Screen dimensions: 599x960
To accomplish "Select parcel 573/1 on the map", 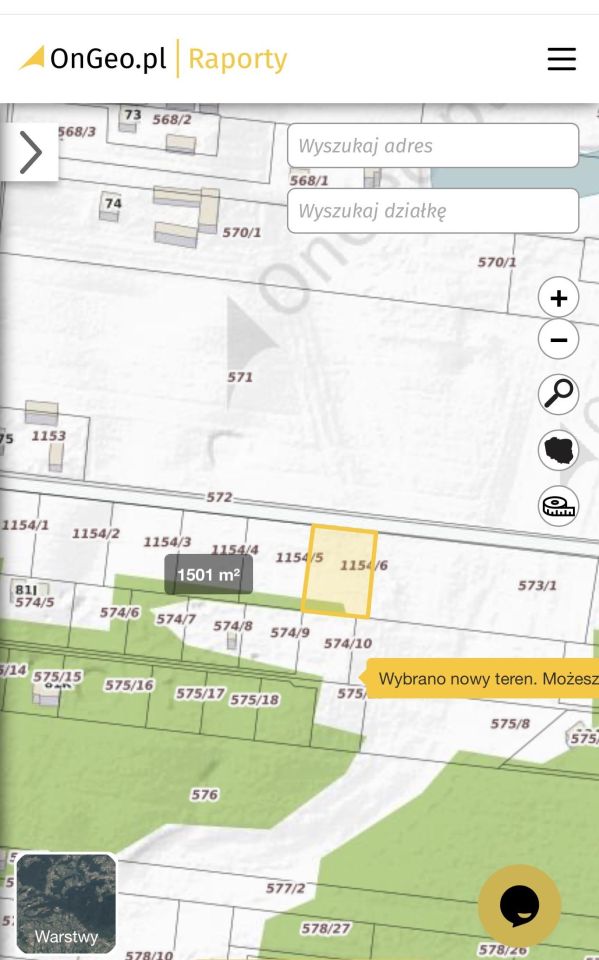I will (537, 585).
